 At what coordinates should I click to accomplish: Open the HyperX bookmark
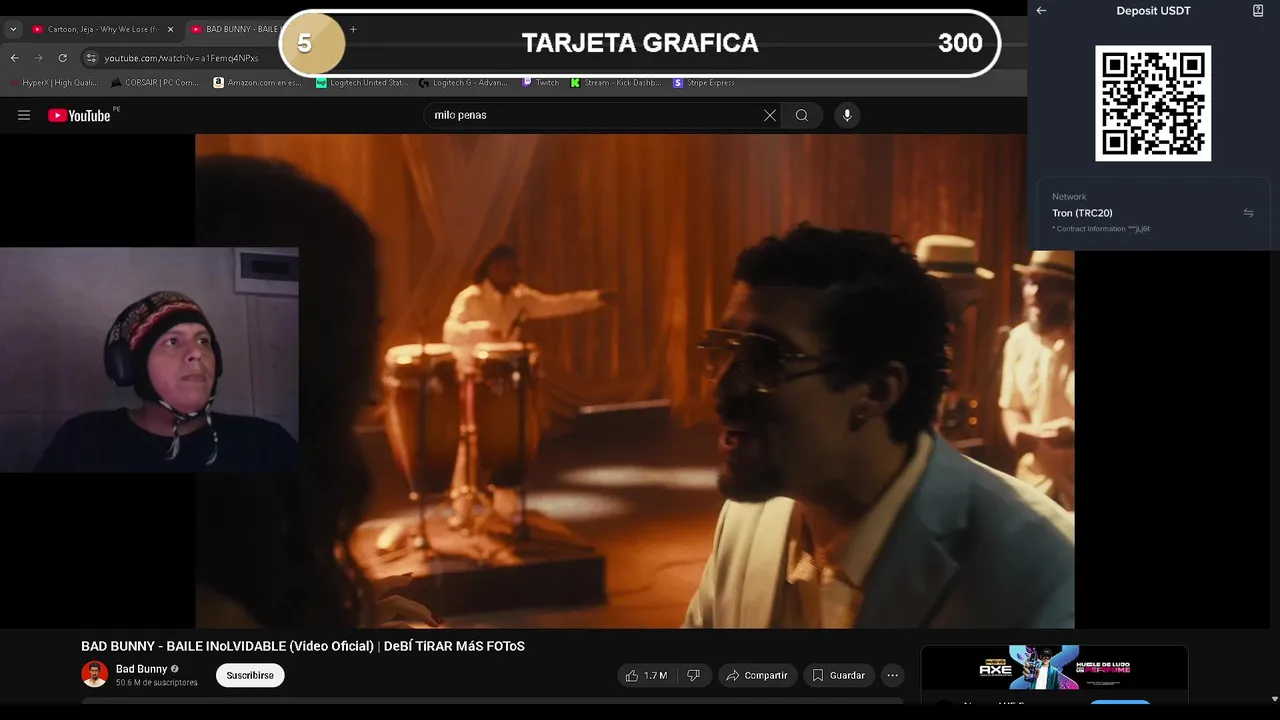pyautogui.click(x=54, y=83)
